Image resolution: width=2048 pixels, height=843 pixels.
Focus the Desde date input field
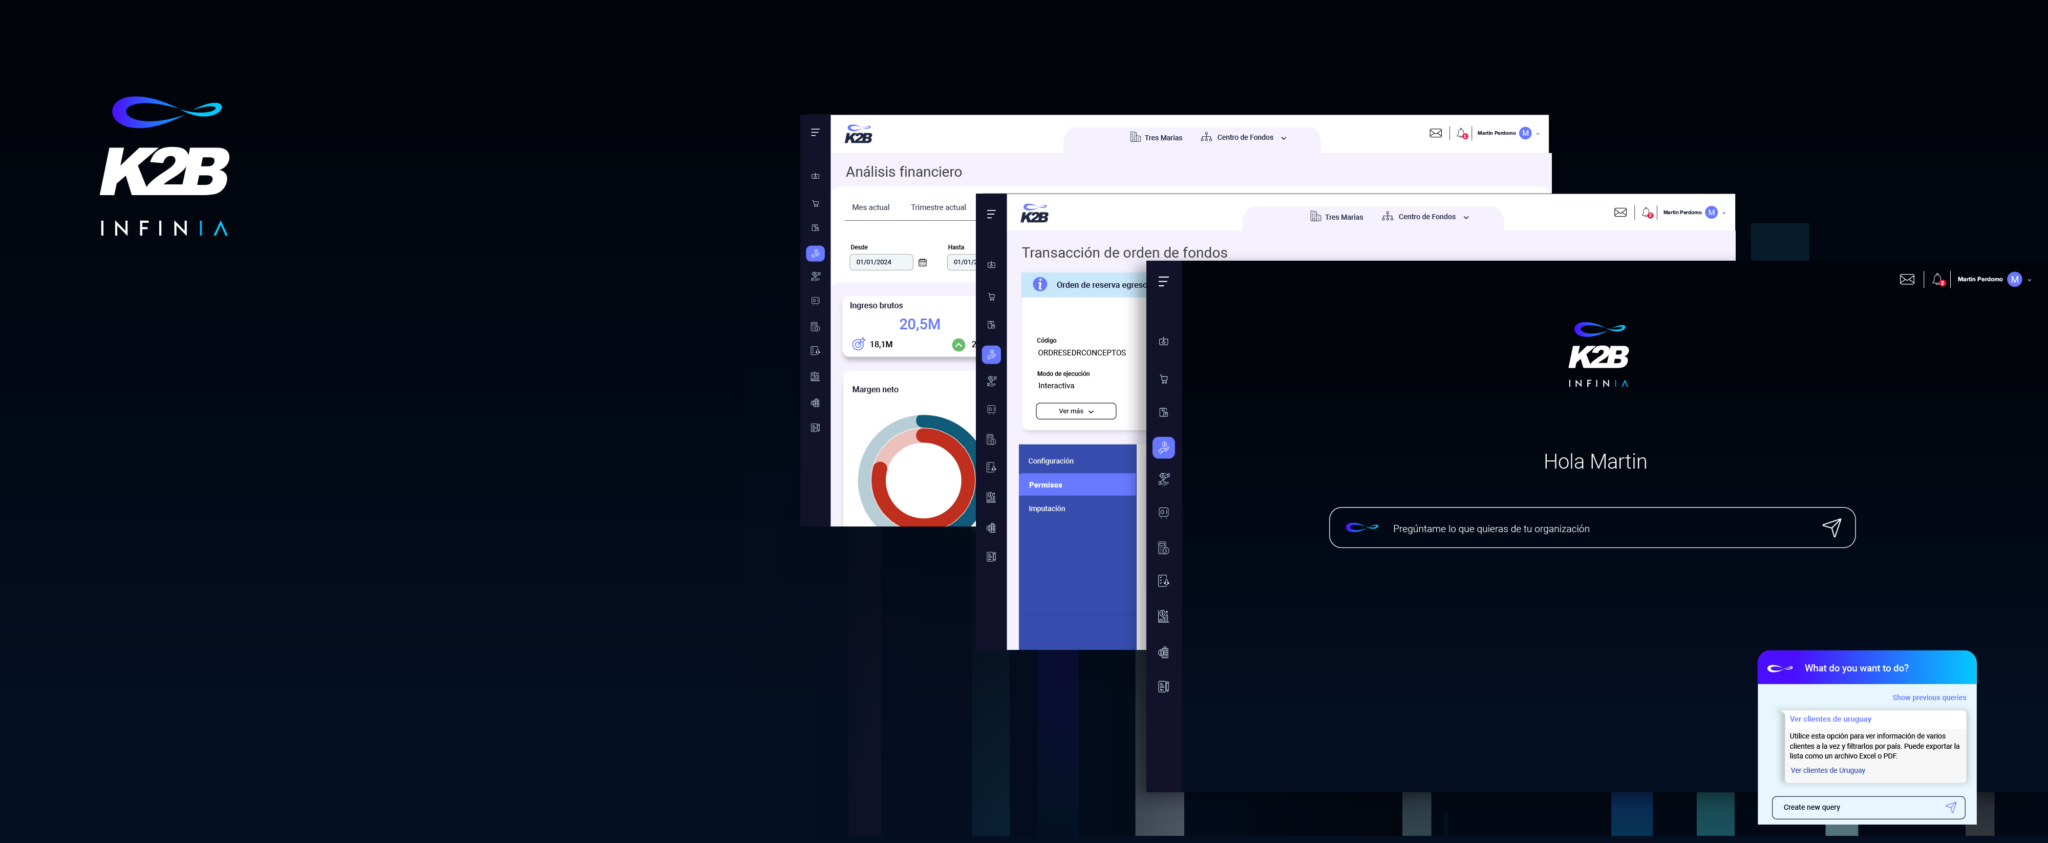click(880, 262)
